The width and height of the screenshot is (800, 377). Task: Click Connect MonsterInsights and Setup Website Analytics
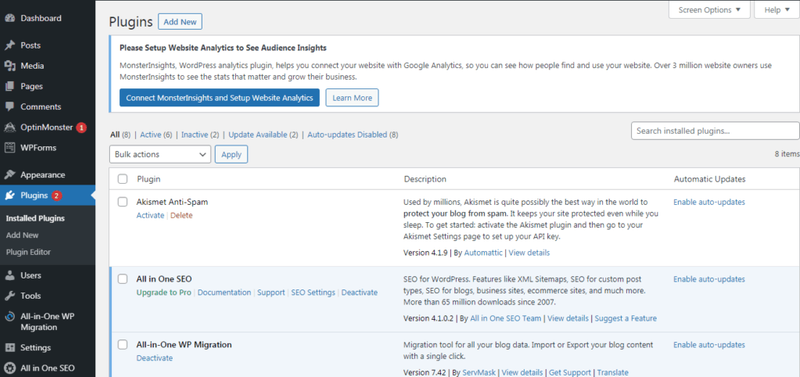219,97
